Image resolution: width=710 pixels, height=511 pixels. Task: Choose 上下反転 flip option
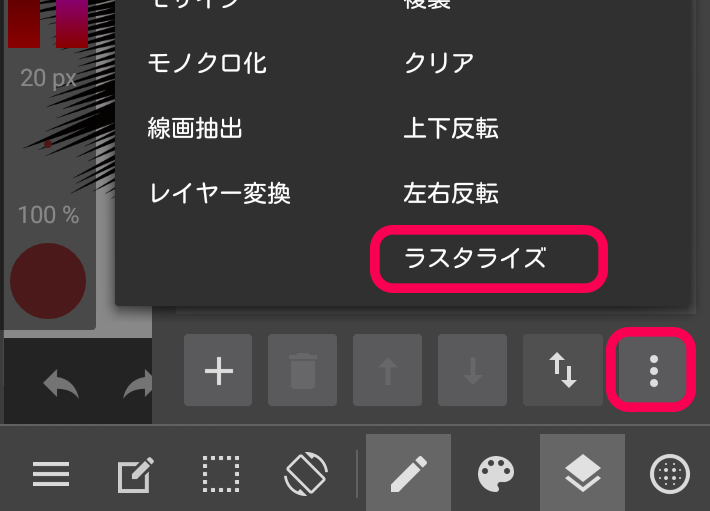pos(451,128)
